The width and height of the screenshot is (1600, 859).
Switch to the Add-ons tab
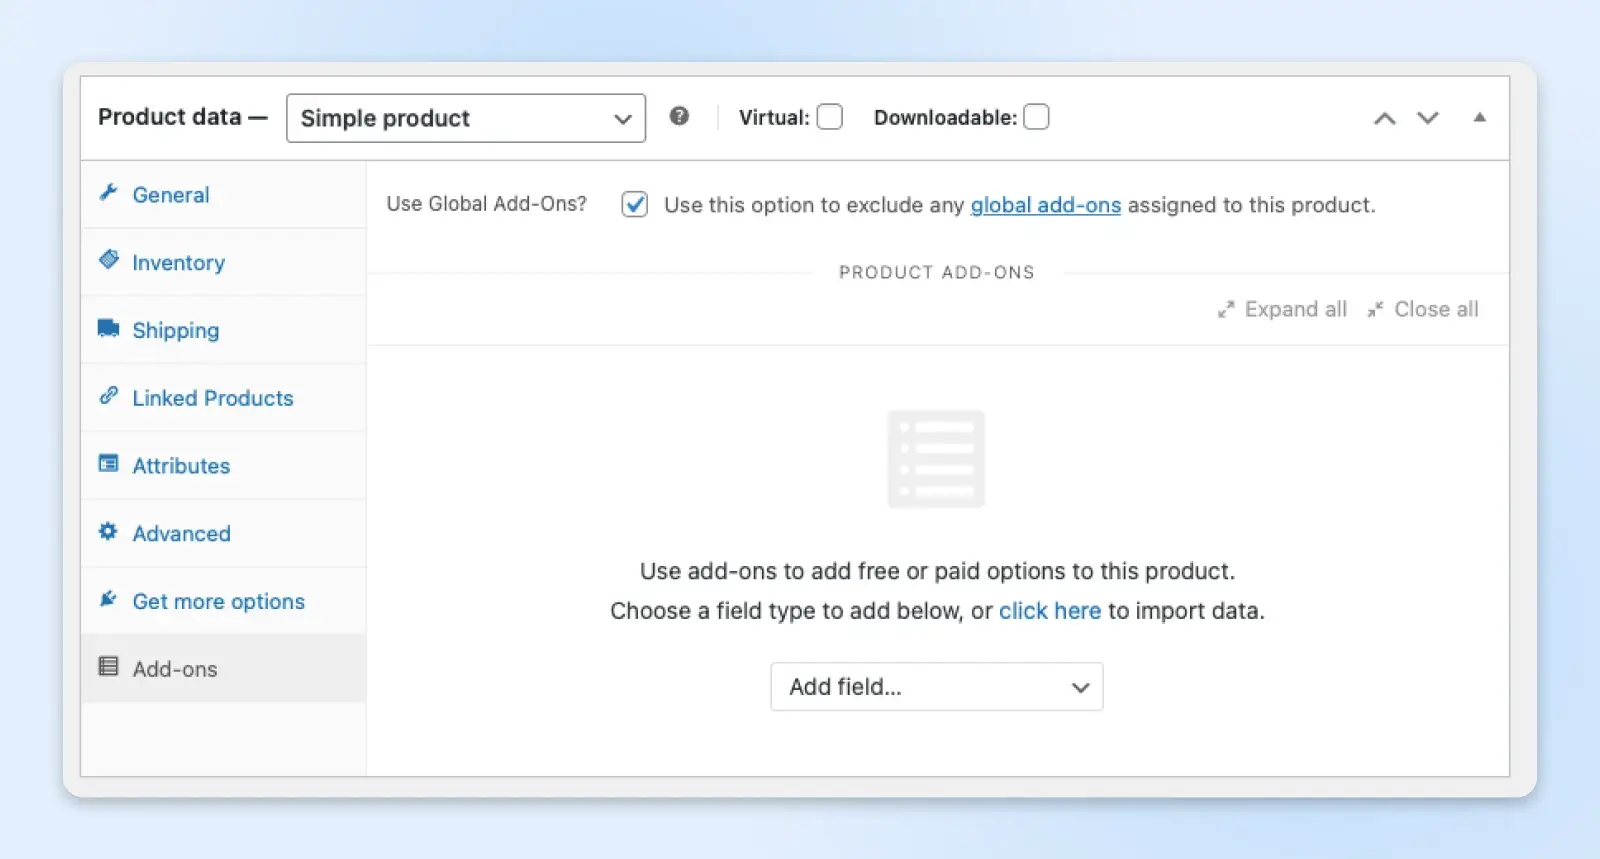coord(175,669)
